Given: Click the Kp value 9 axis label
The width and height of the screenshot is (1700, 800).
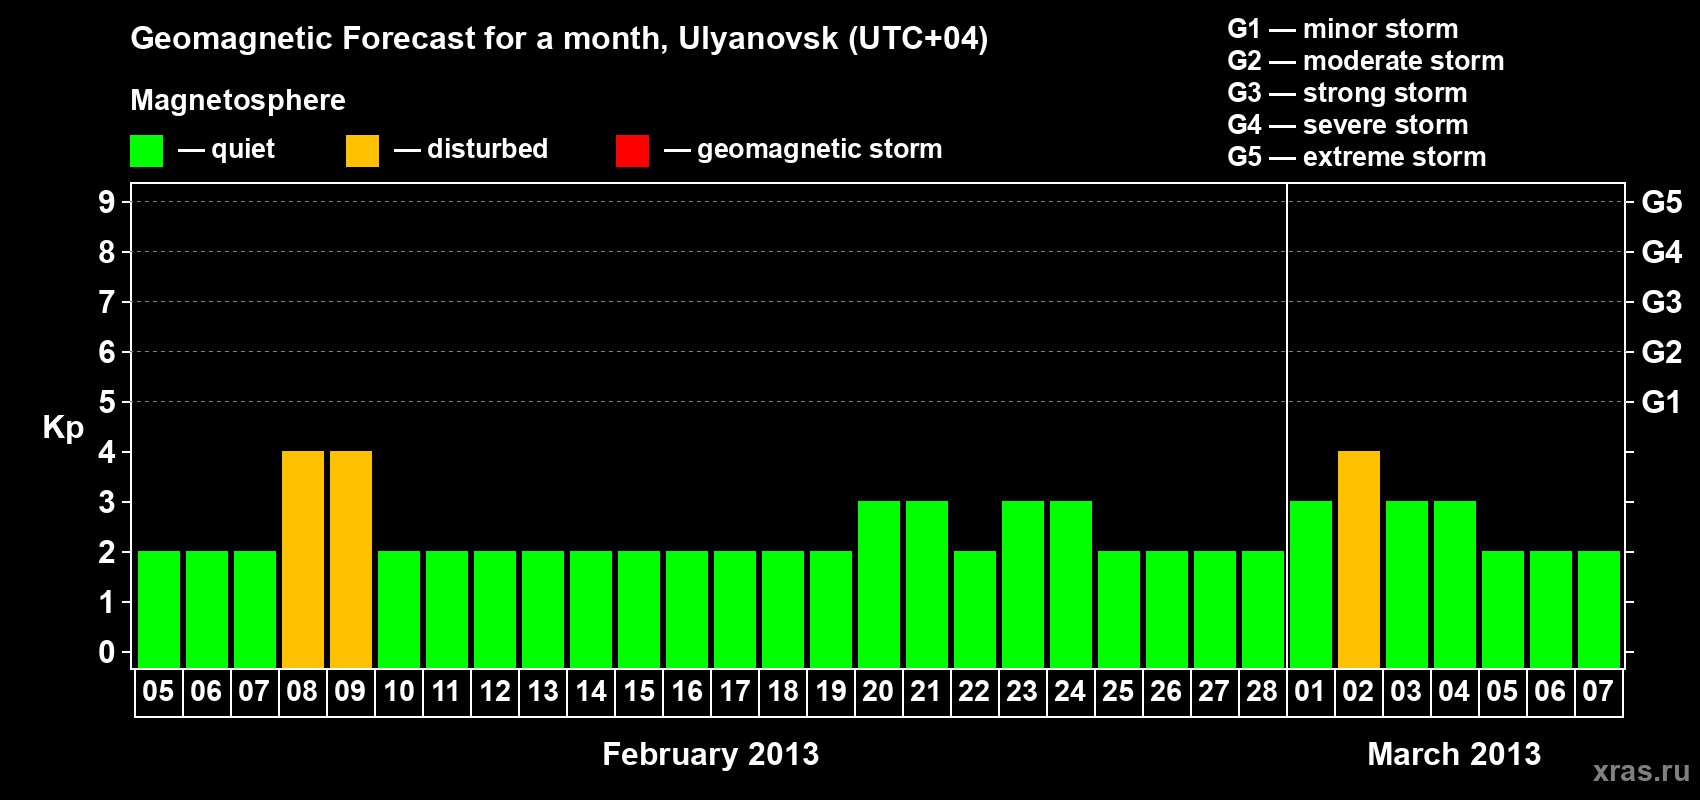Looking at the screenshot, I should [107, 202].
